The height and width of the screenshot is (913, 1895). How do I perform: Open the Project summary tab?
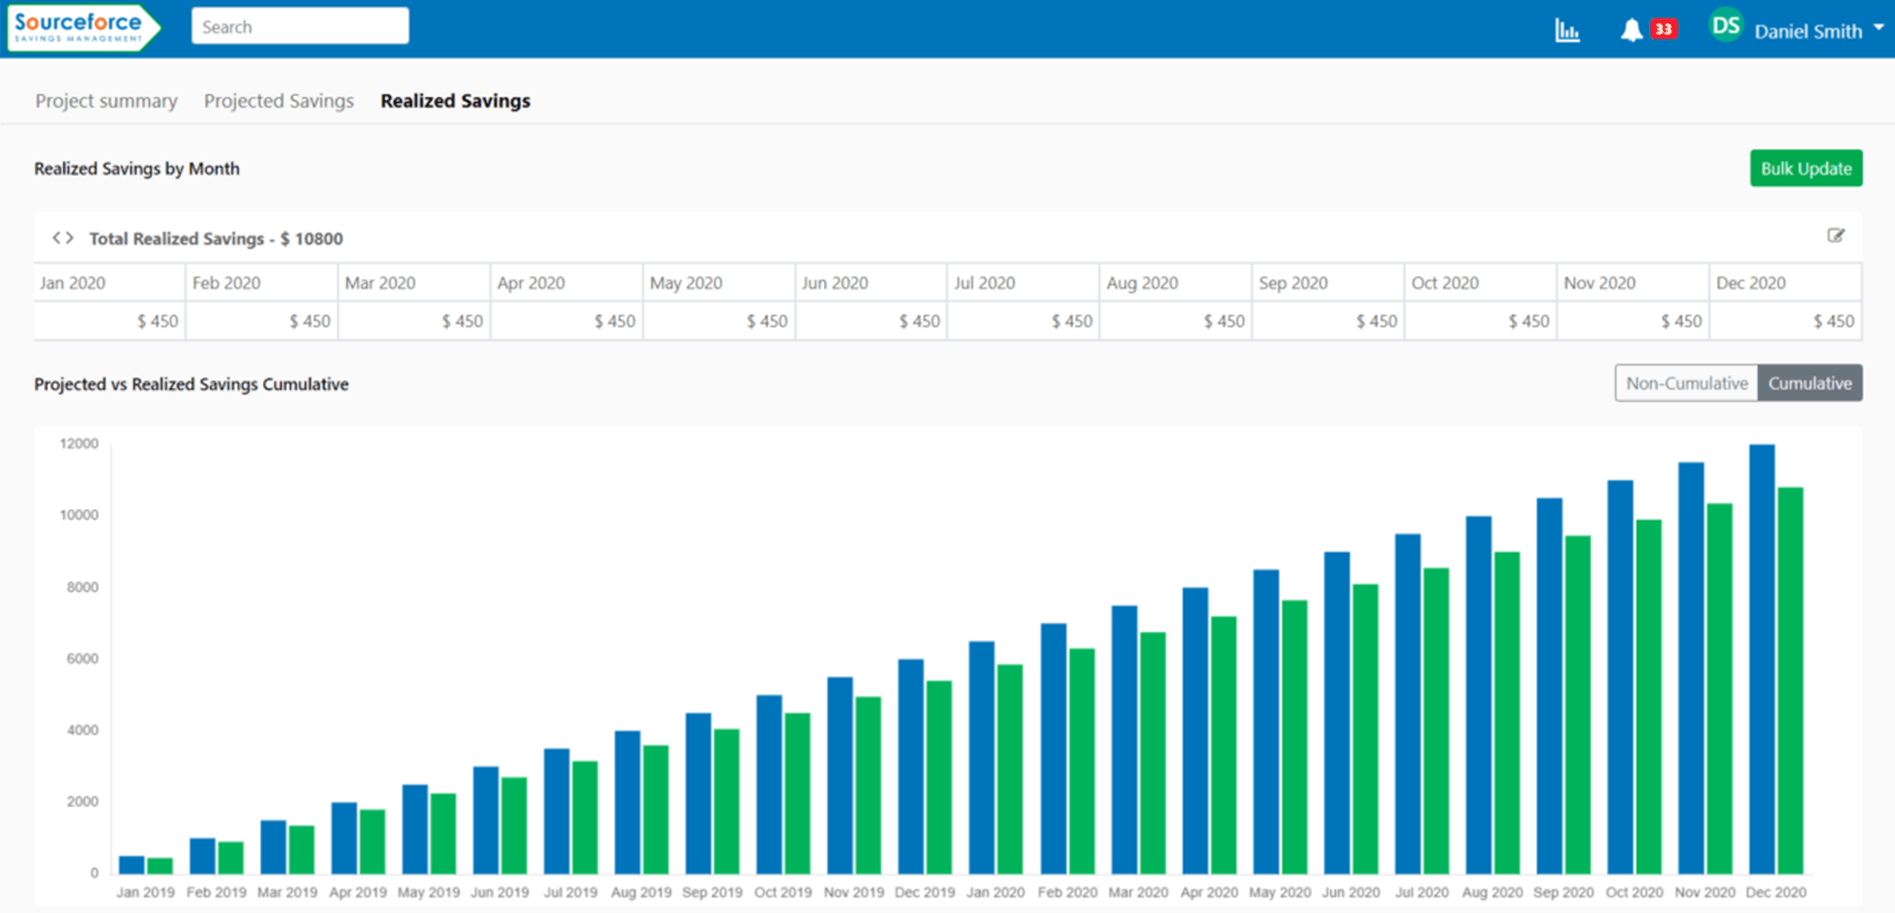click(x=106, y=101)
